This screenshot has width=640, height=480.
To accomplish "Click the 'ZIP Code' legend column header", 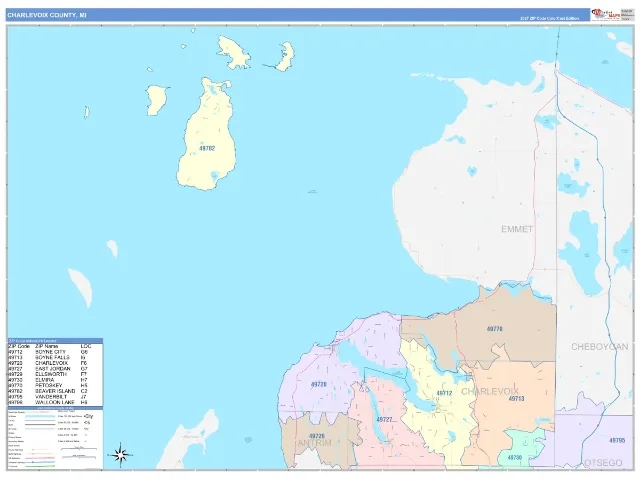I will (x=19, y=346).
